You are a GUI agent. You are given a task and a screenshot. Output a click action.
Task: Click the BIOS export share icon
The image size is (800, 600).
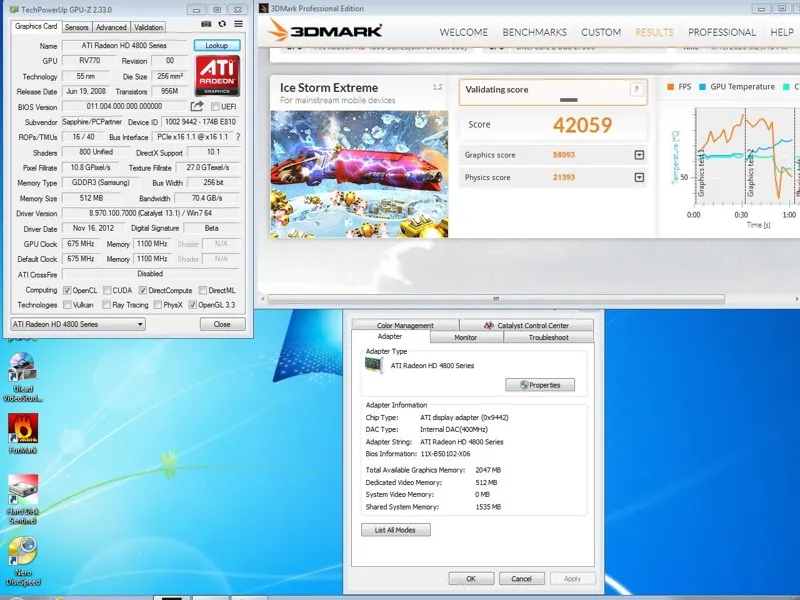pyautogui.click(x=197, y=106)
